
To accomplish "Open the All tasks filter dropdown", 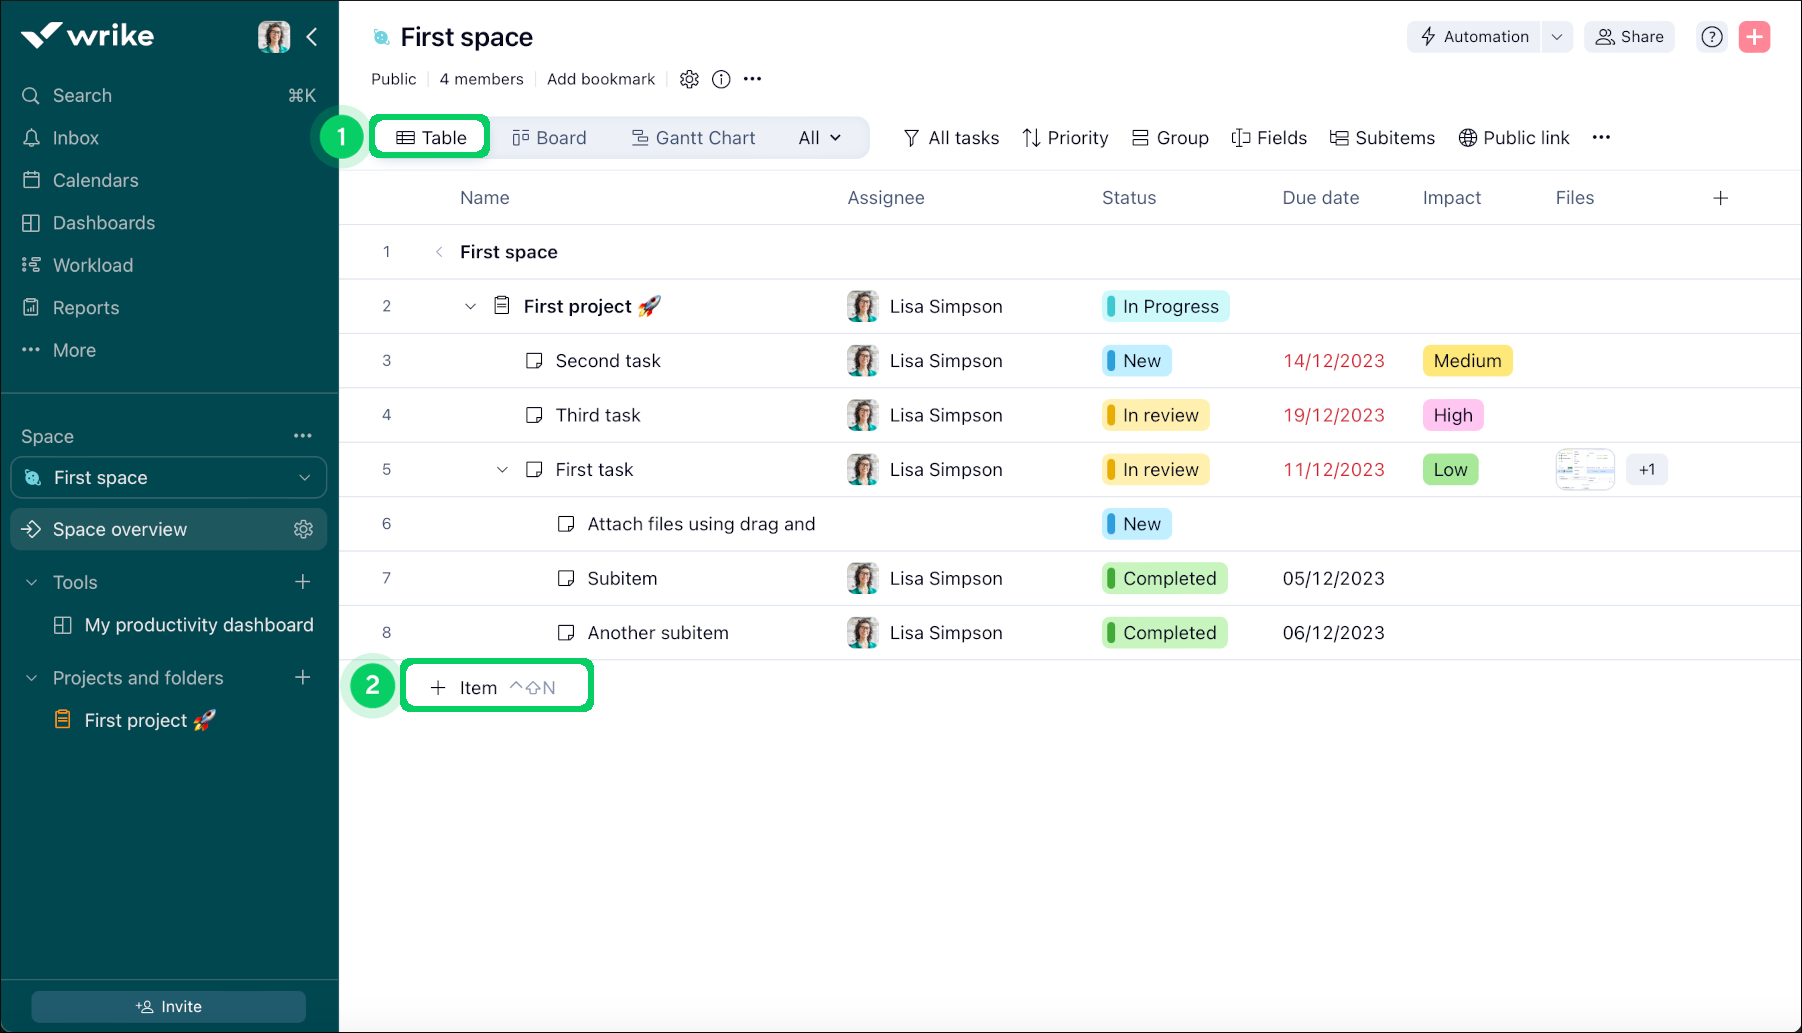I will [x=949, y=137].
